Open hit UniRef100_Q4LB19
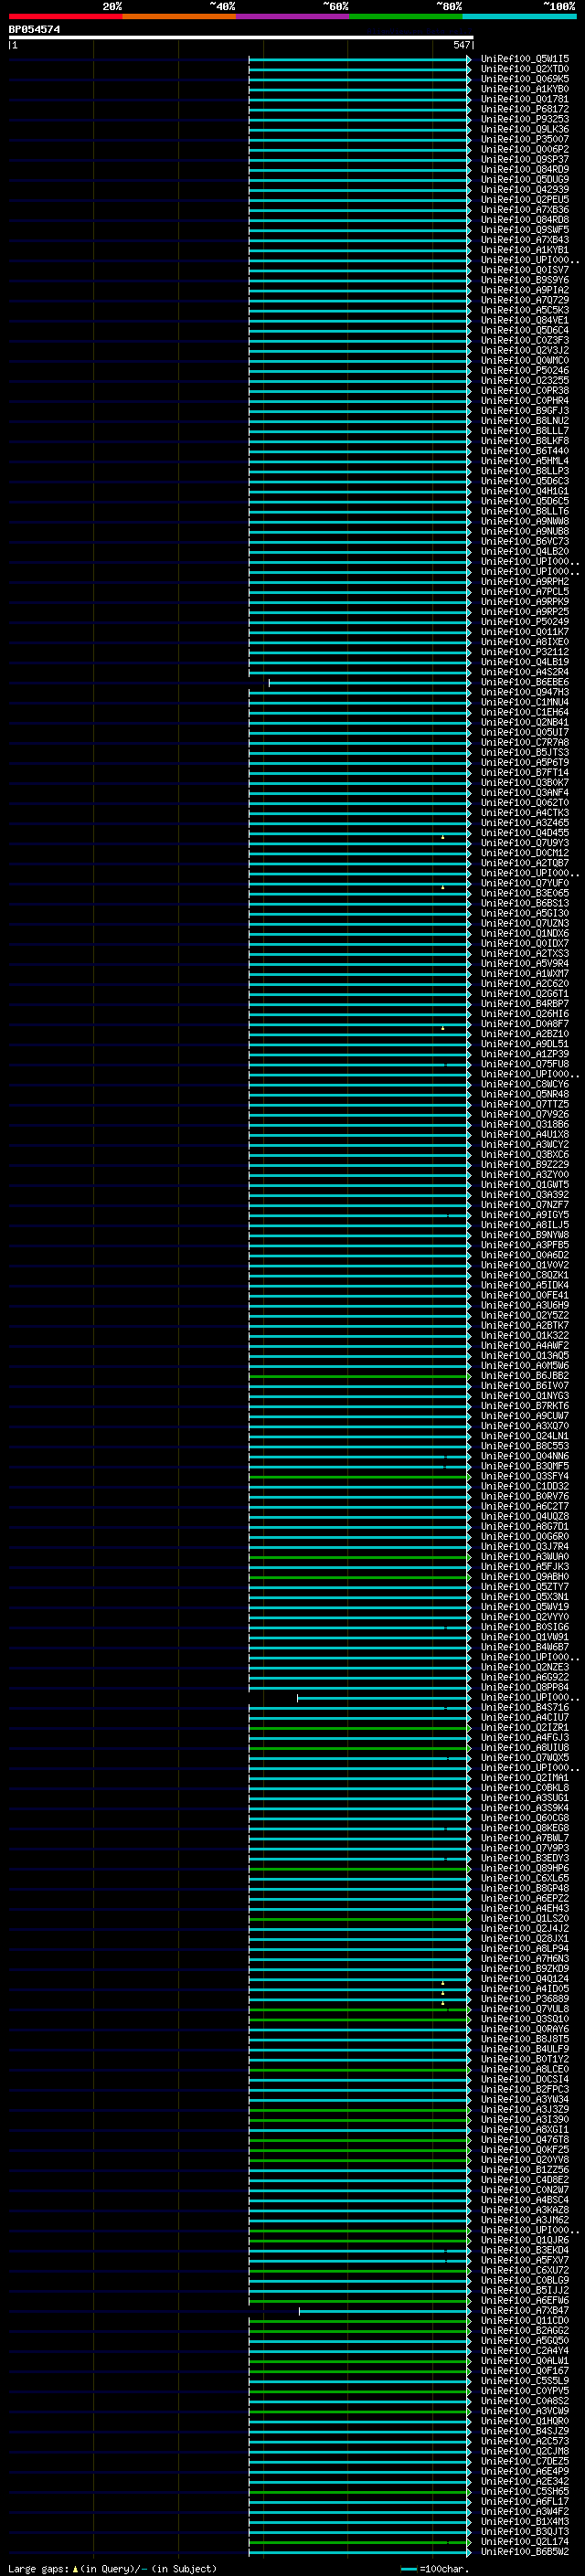Viewport: 585px width, 2576px height. (x=525, y=662)
